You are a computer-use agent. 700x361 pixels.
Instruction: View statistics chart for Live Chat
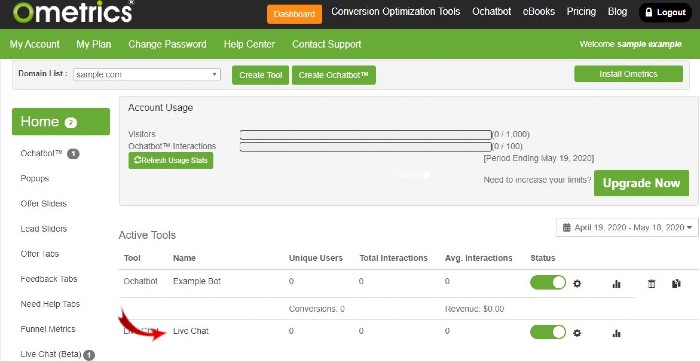pyautogui.click(x=617, y=333)
